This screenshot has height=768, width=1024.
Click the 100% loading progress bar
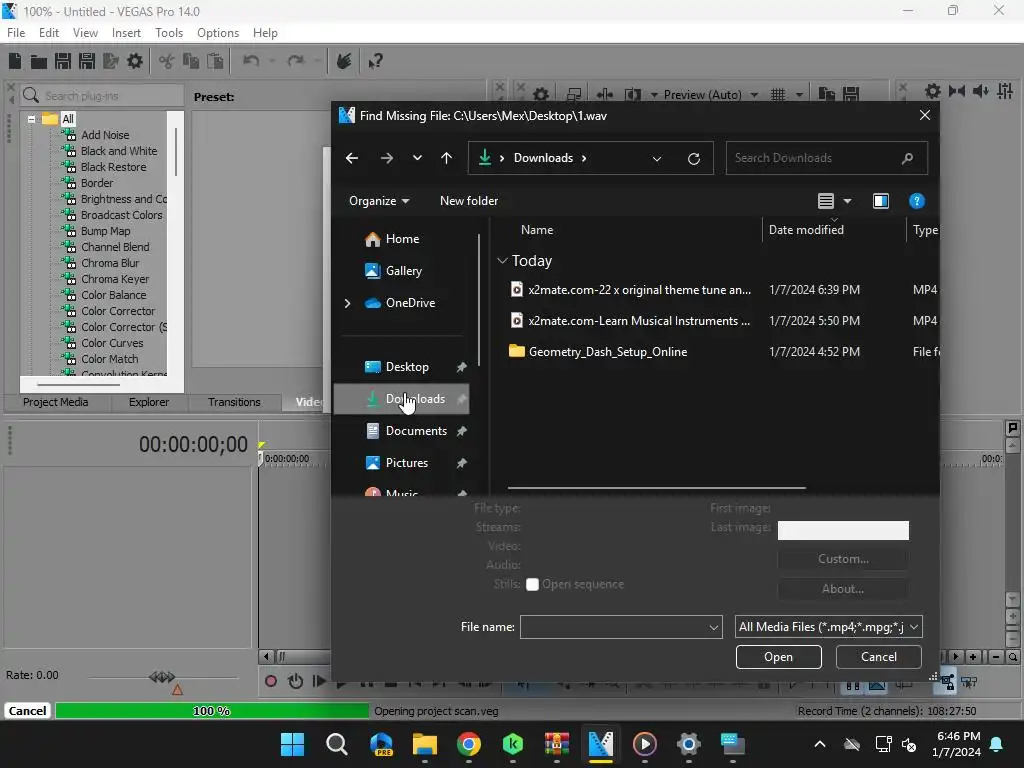[212, 711]
